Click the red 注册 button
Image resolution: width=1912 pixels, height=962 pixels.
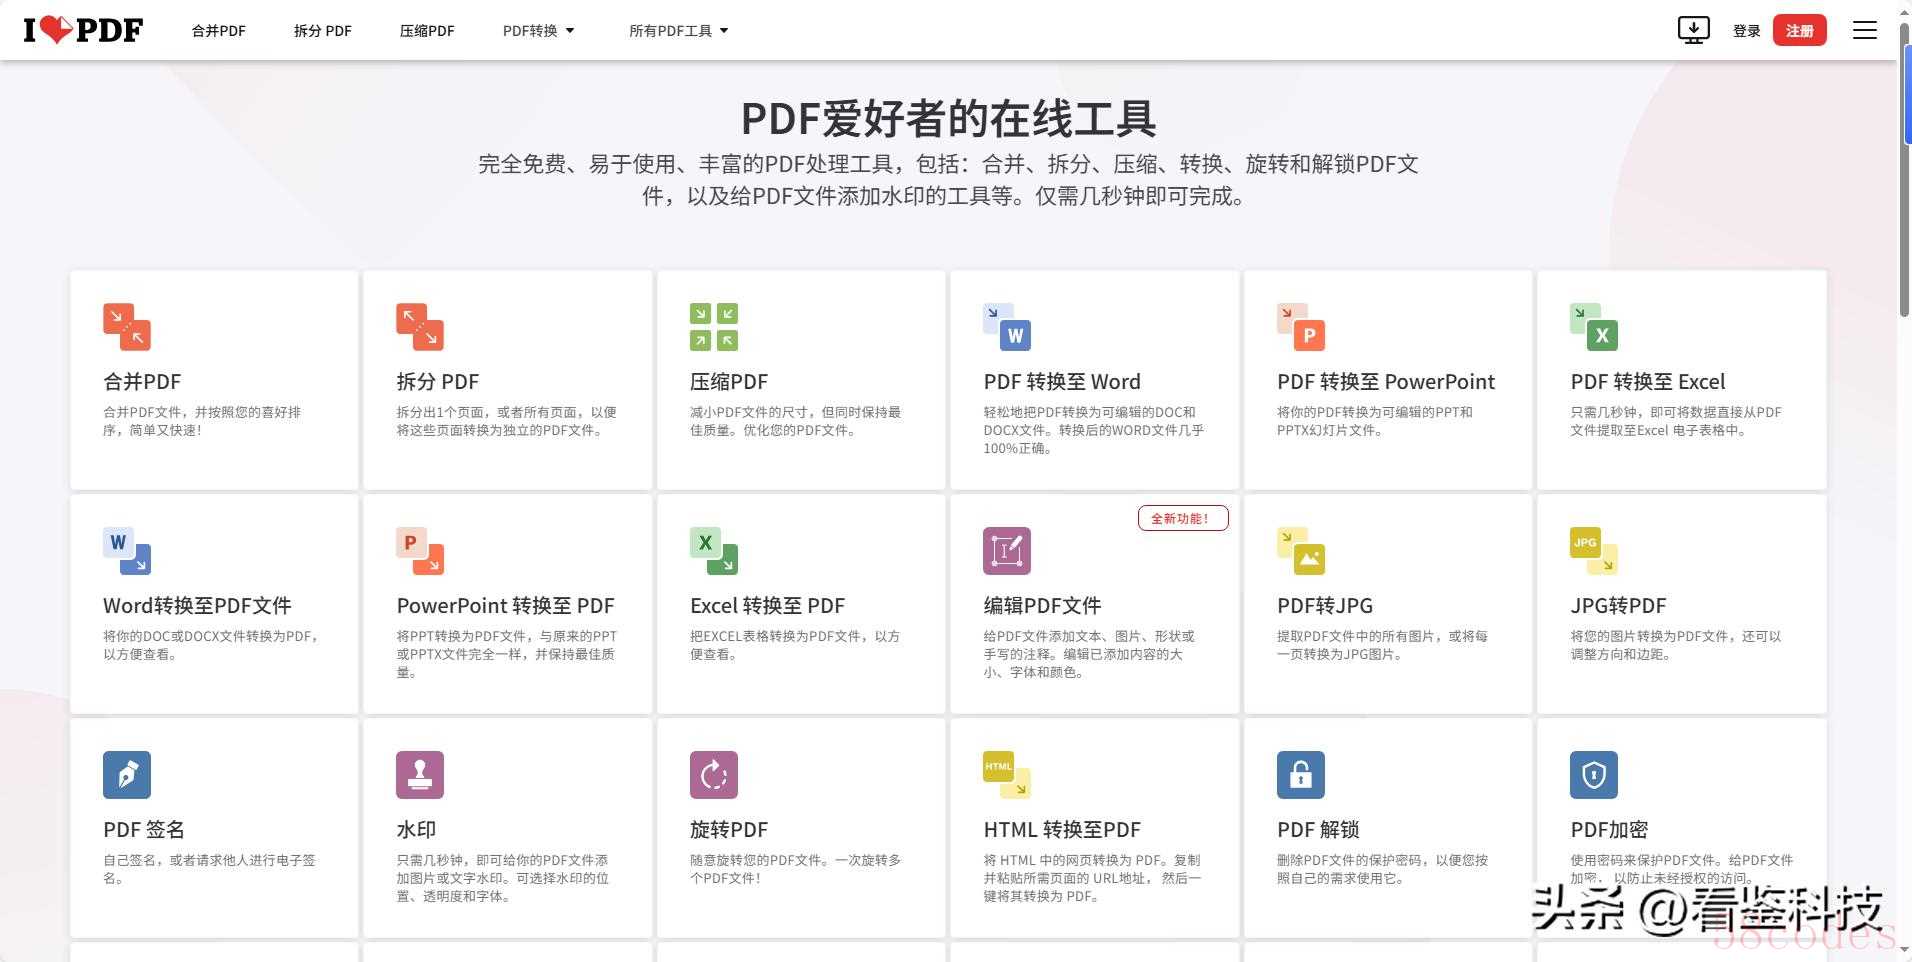pyautogui.click(x=1799, y=30)
